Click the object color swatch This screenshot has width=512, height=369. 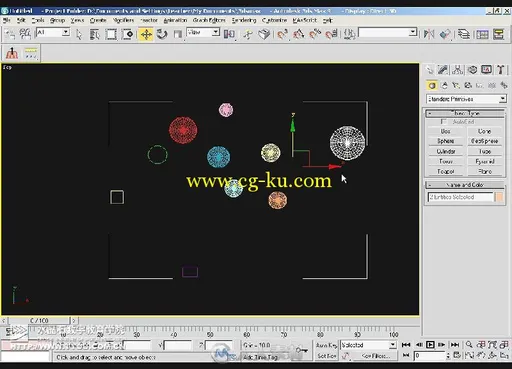click(x=499, y=197)
